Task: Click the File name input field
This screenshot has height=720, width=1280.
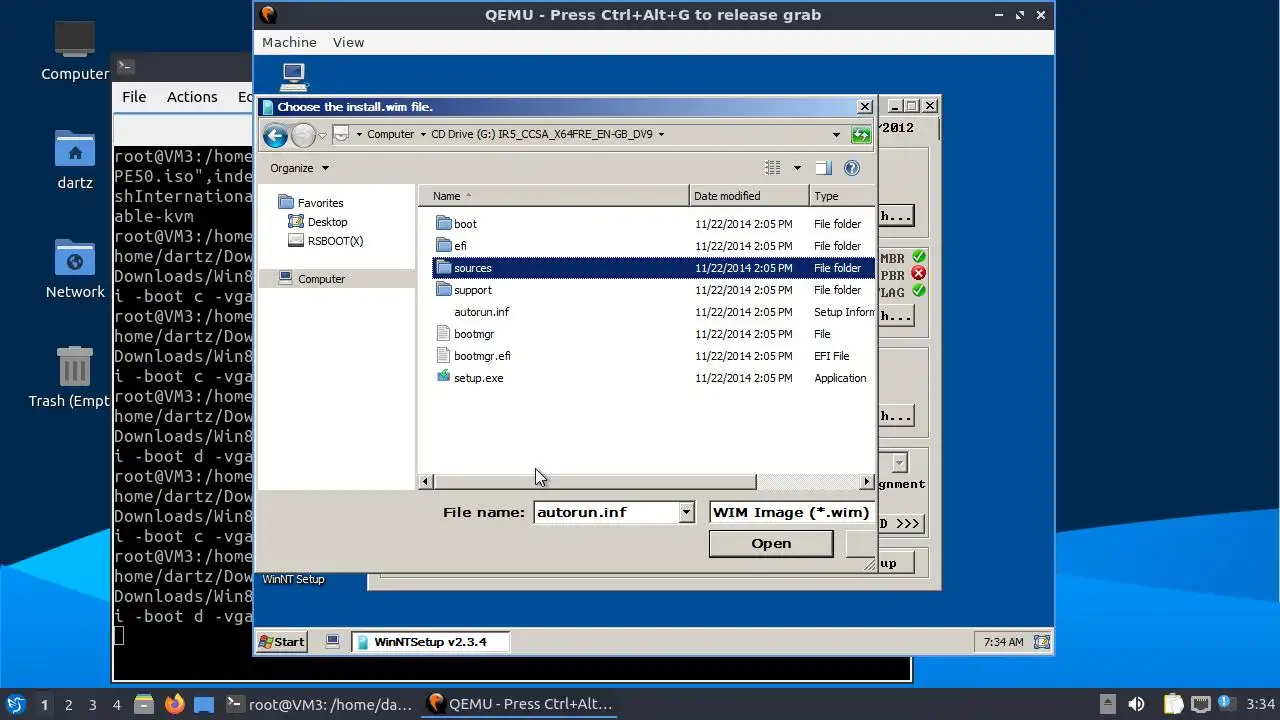Action: (x=606, y=512)
